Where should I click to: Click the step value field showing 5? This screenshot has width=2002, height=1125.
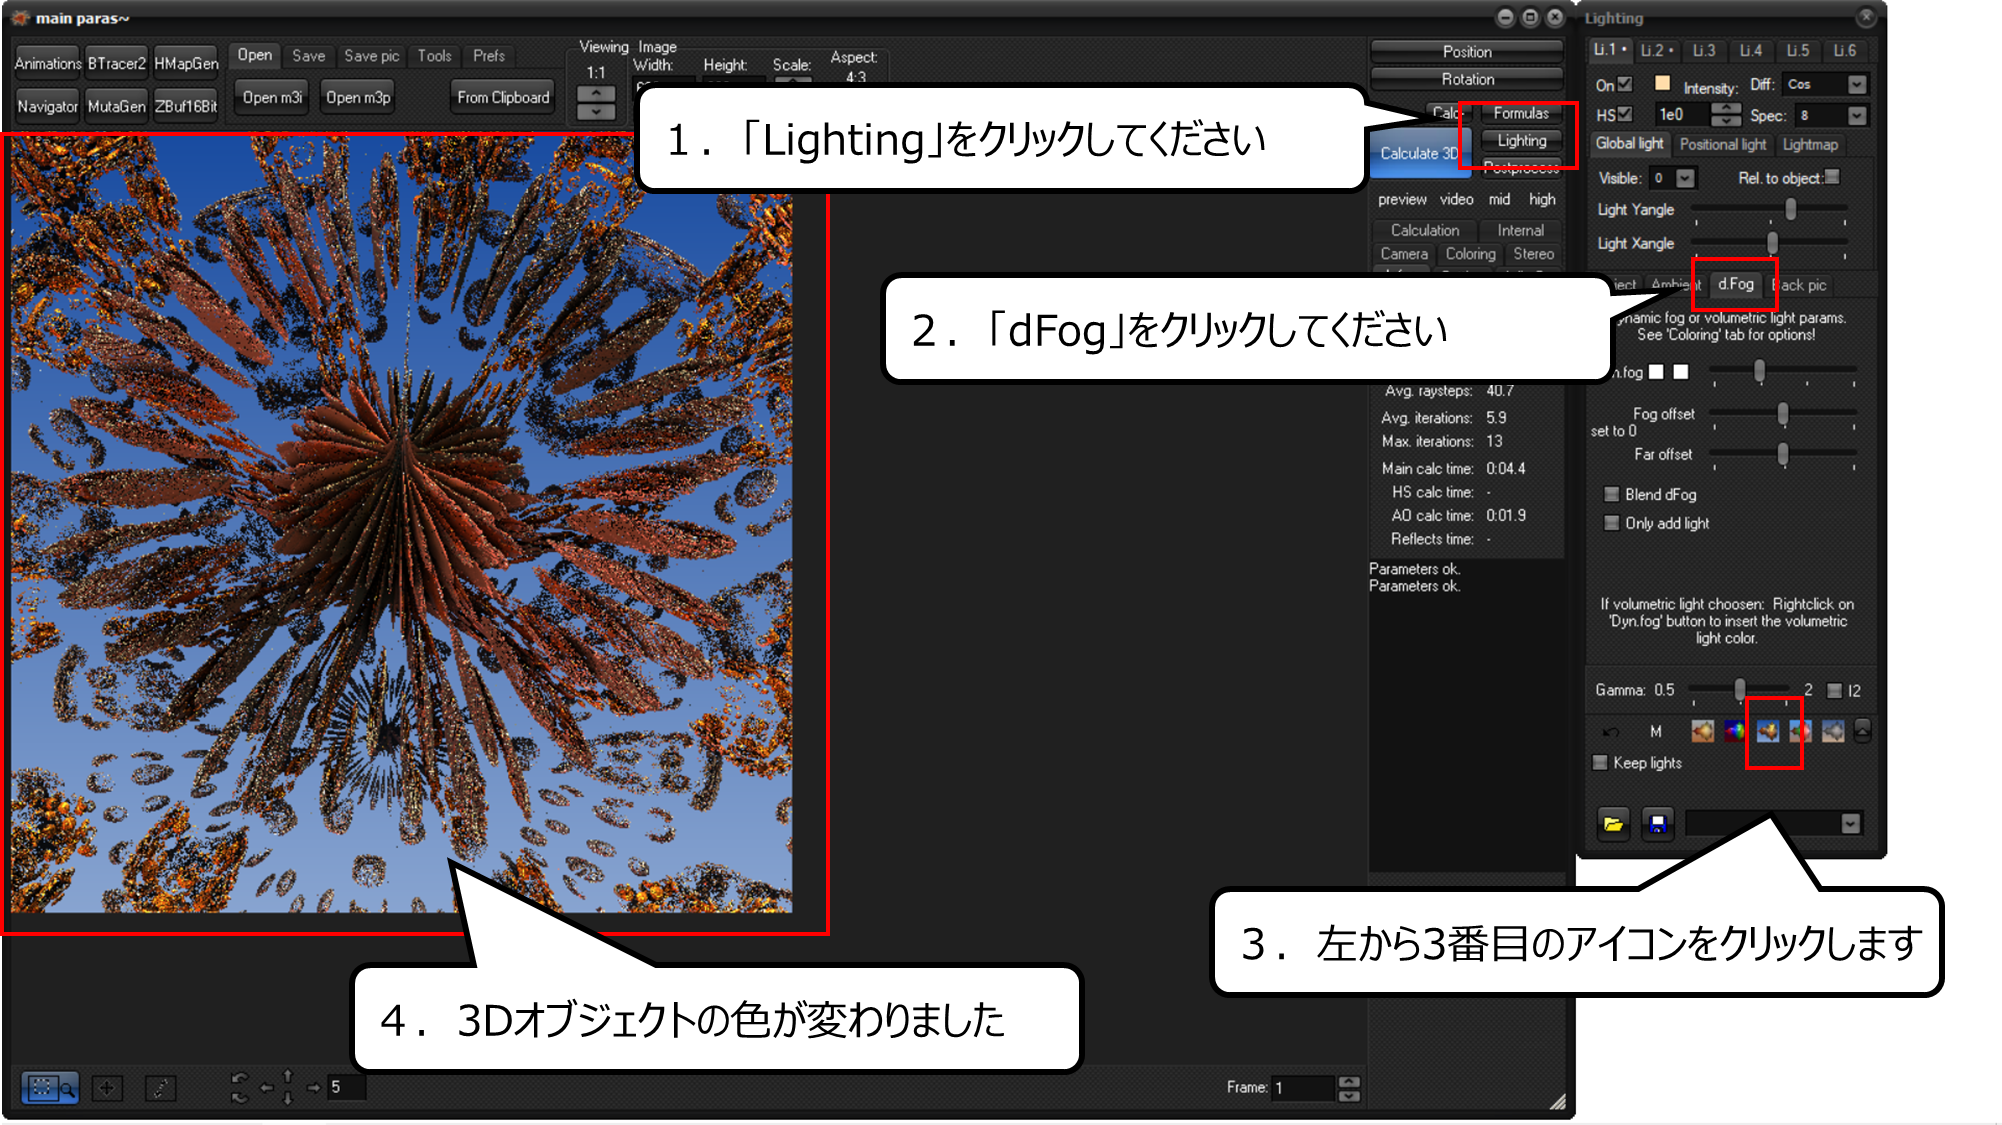pos(346,1087)
